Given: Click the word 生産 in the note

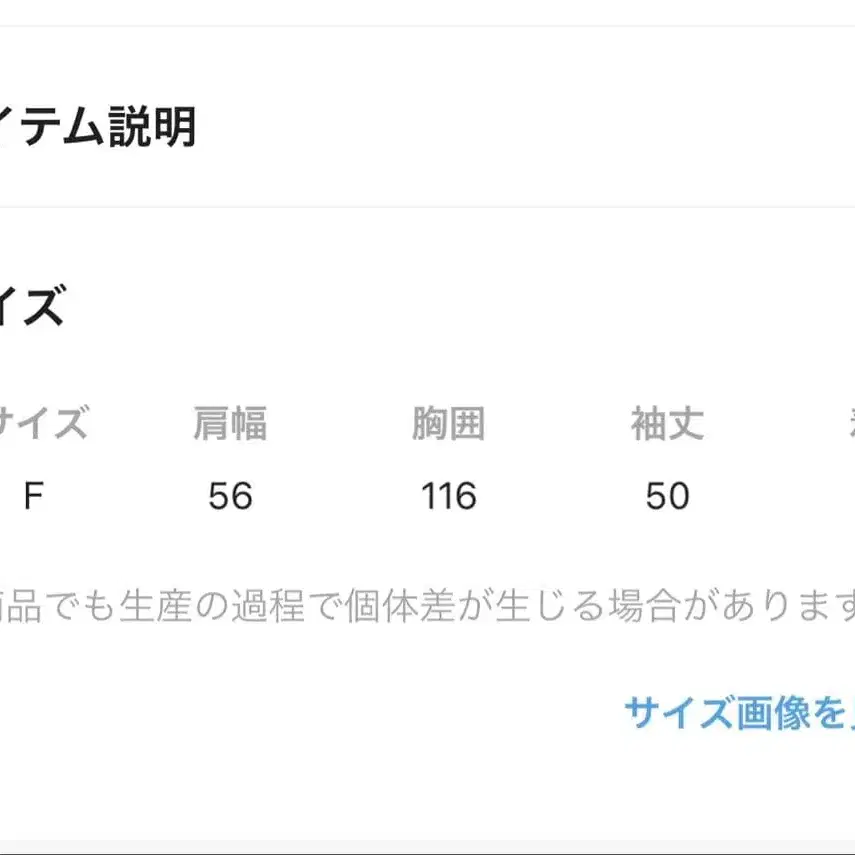Looking at the screenshot, I should (x=150, y=605).
